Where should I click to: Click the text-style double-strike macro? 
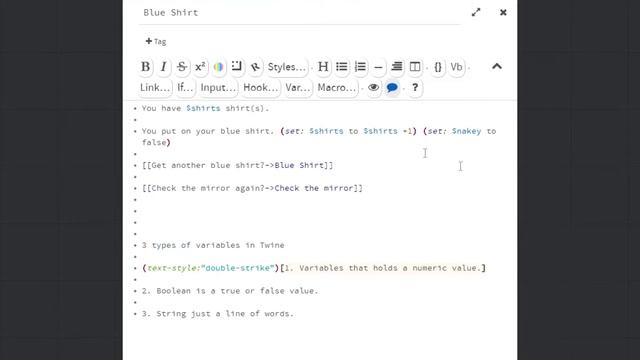point(210,268)
